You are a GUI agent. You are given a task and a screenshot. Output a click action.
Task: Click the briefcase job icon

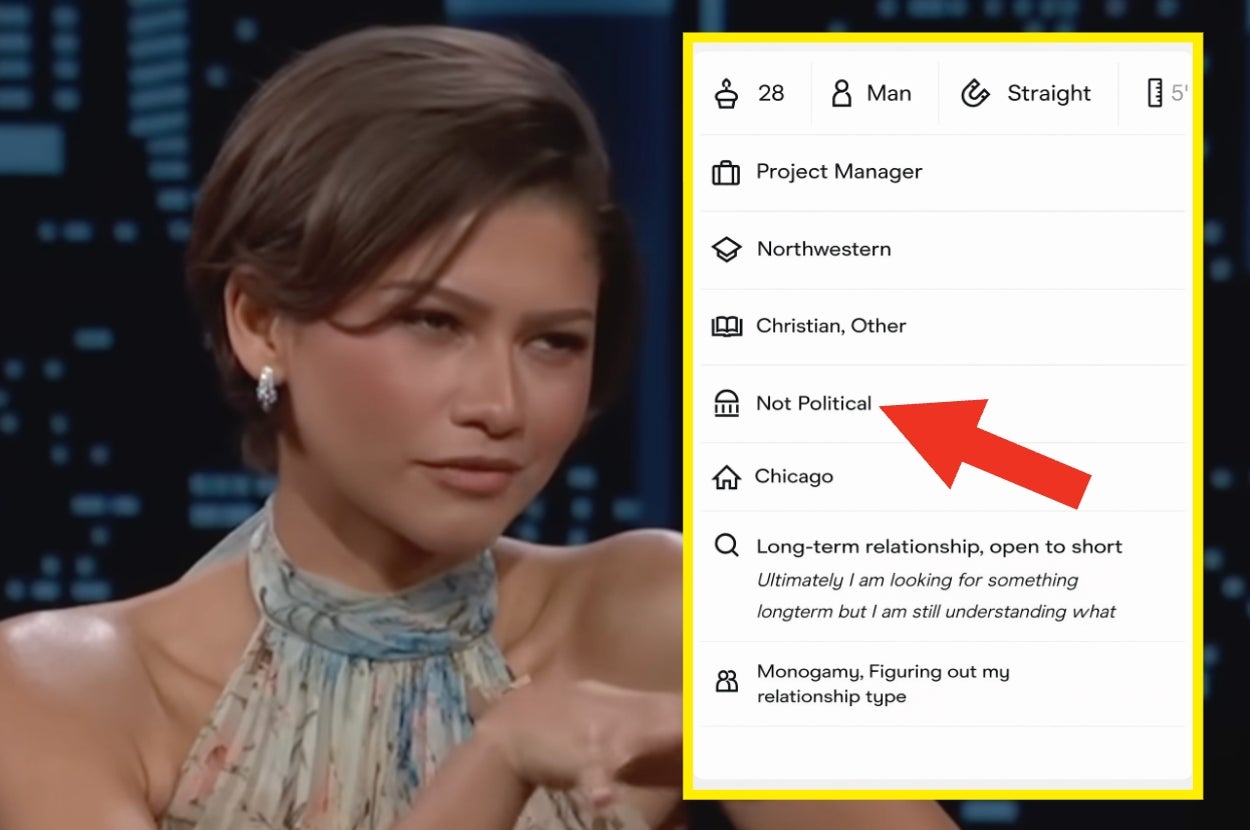click(726, 173)
